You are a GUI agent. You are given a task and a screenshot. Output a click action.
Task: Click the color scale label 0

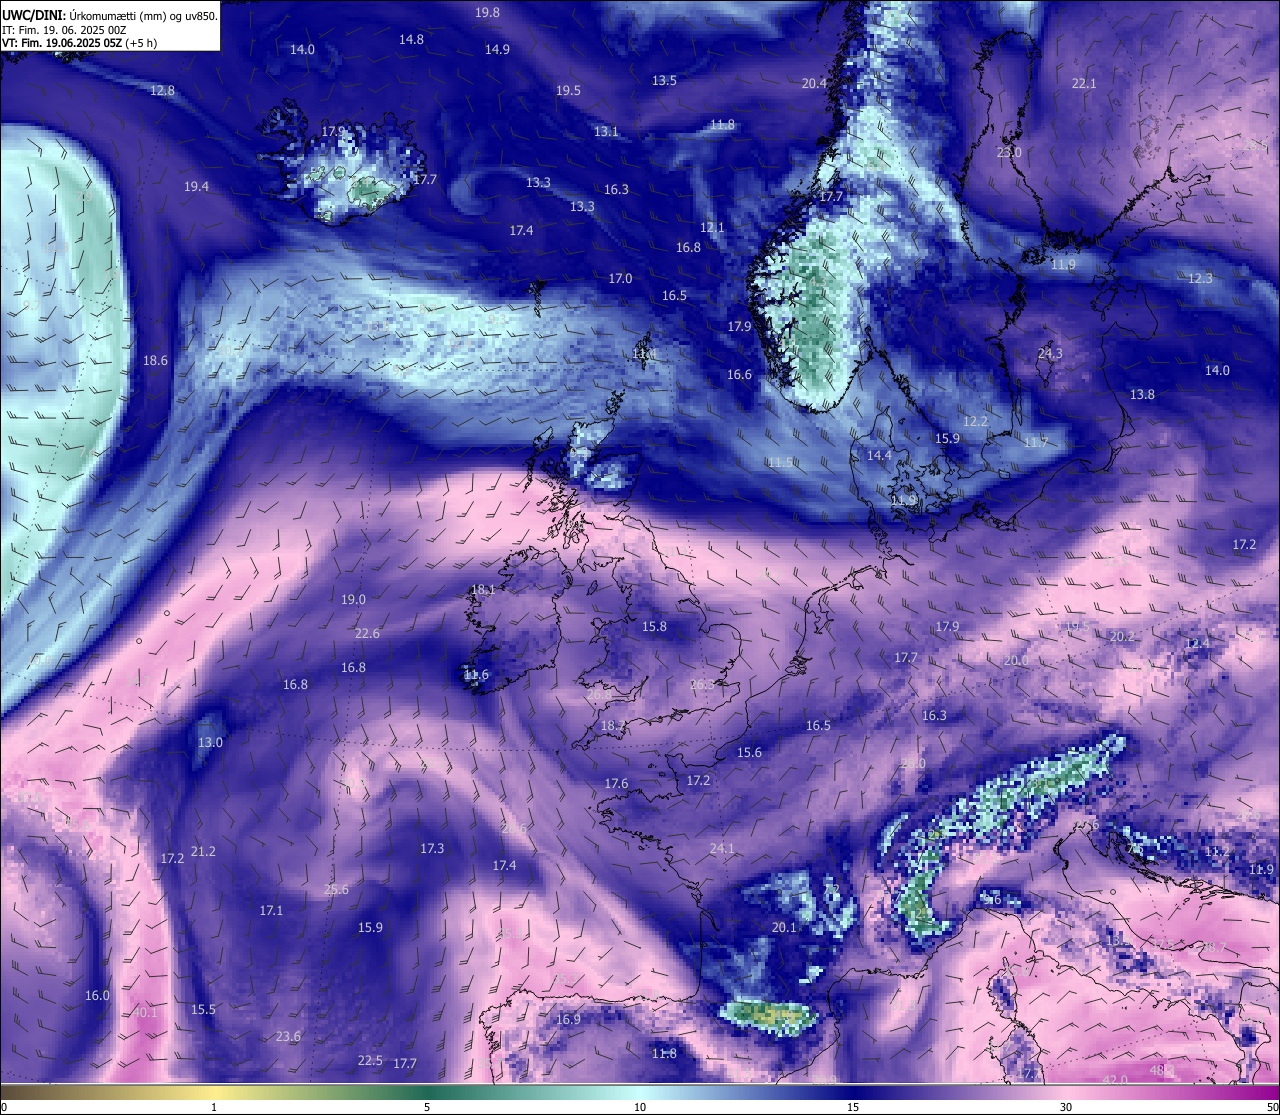4,1107
